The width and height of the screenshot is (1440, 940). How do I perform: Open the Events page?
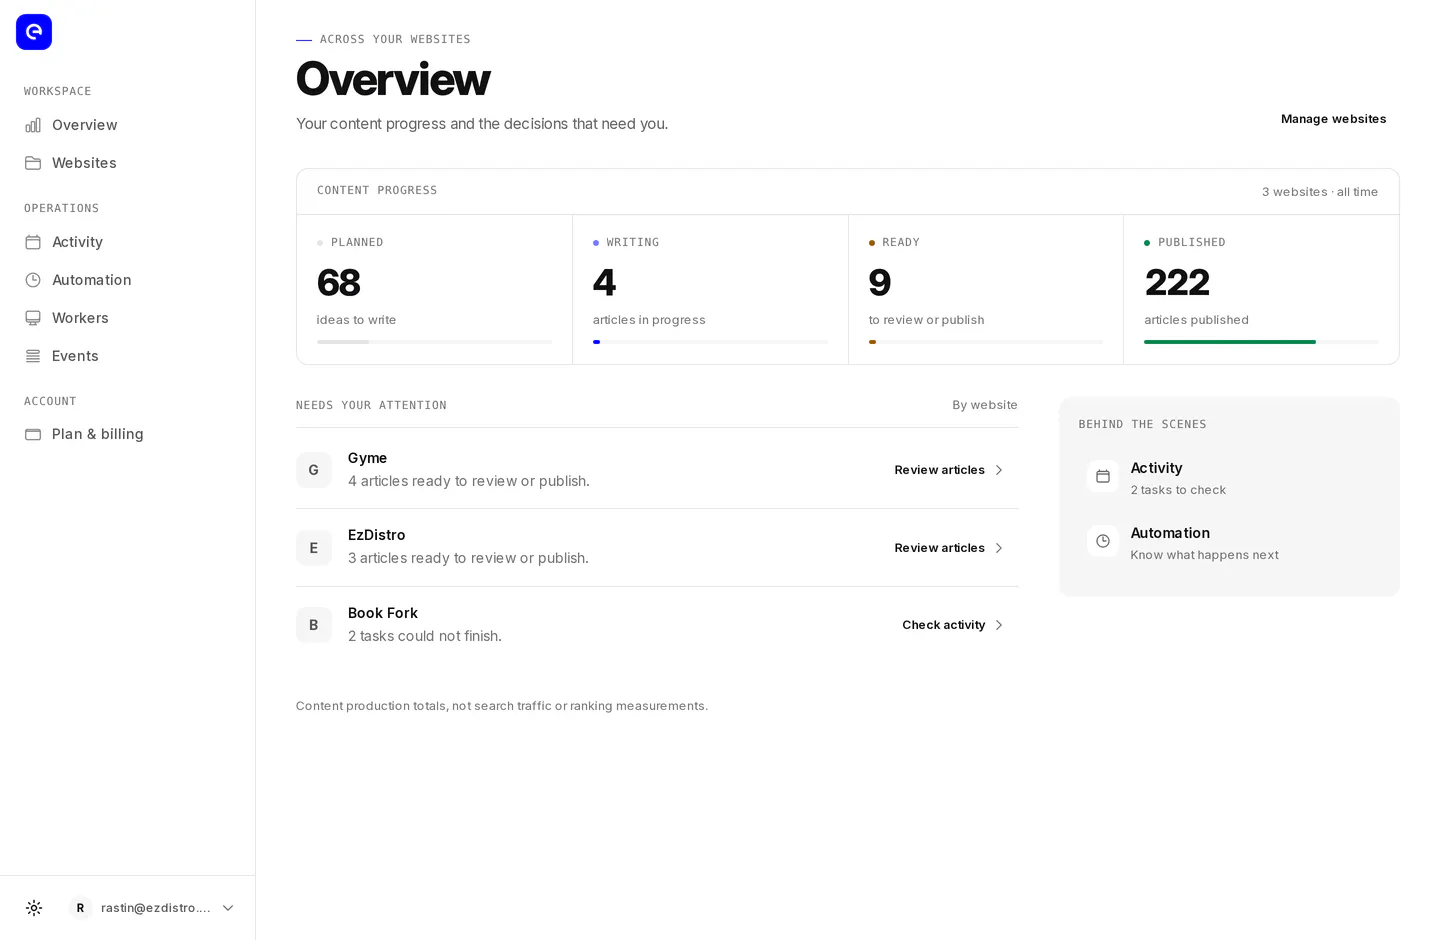pos(128,356)
